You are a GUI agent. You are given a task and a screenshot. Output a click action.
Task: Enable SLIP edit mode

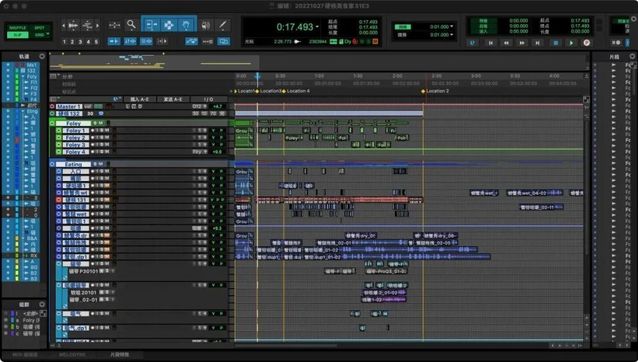click(17, 35)
